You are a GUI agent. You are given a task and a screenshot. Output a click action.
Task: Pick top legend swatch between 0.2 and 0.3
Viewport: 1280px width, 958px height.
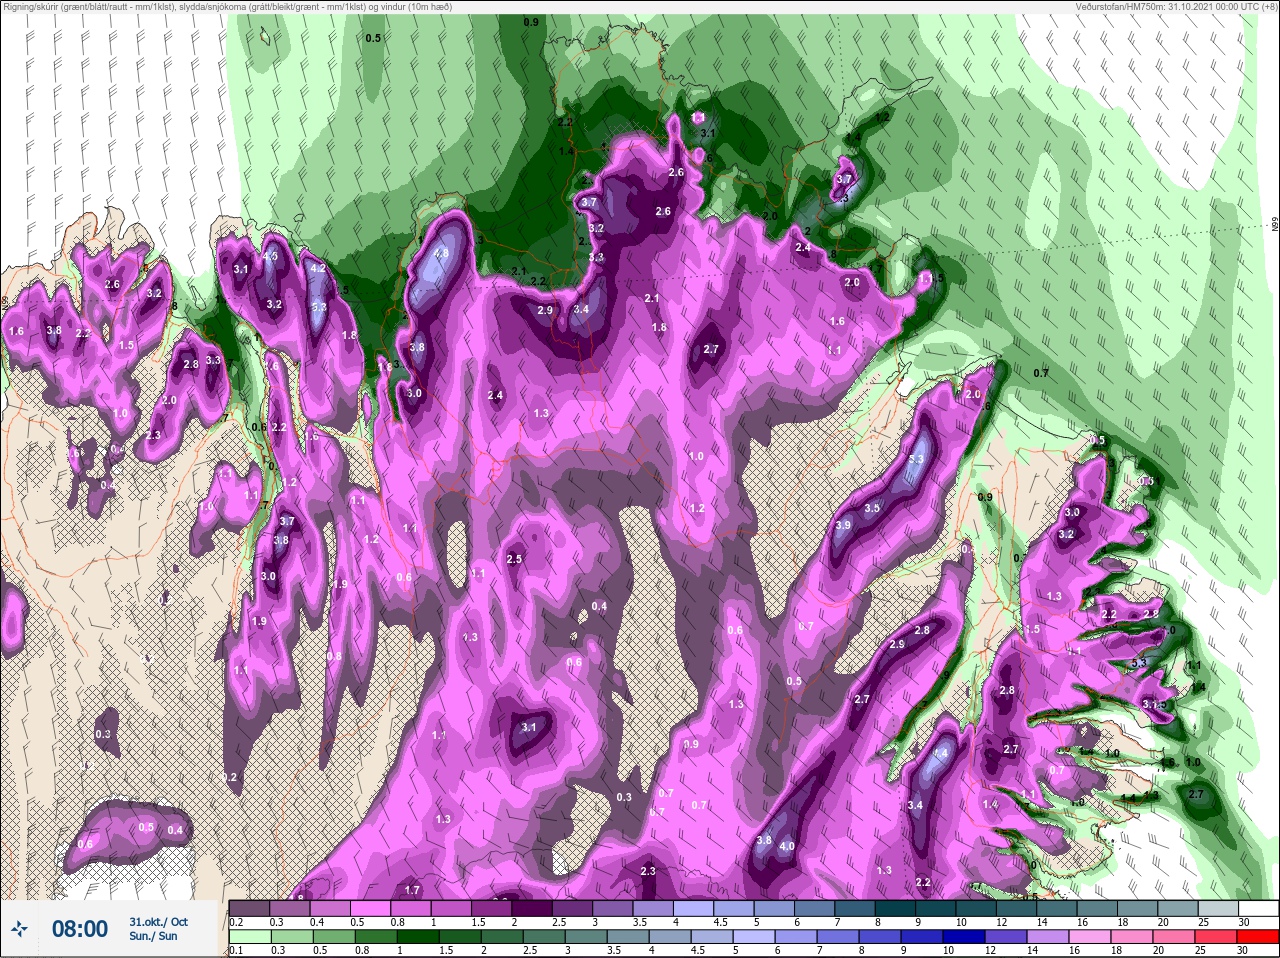(249, 908)
